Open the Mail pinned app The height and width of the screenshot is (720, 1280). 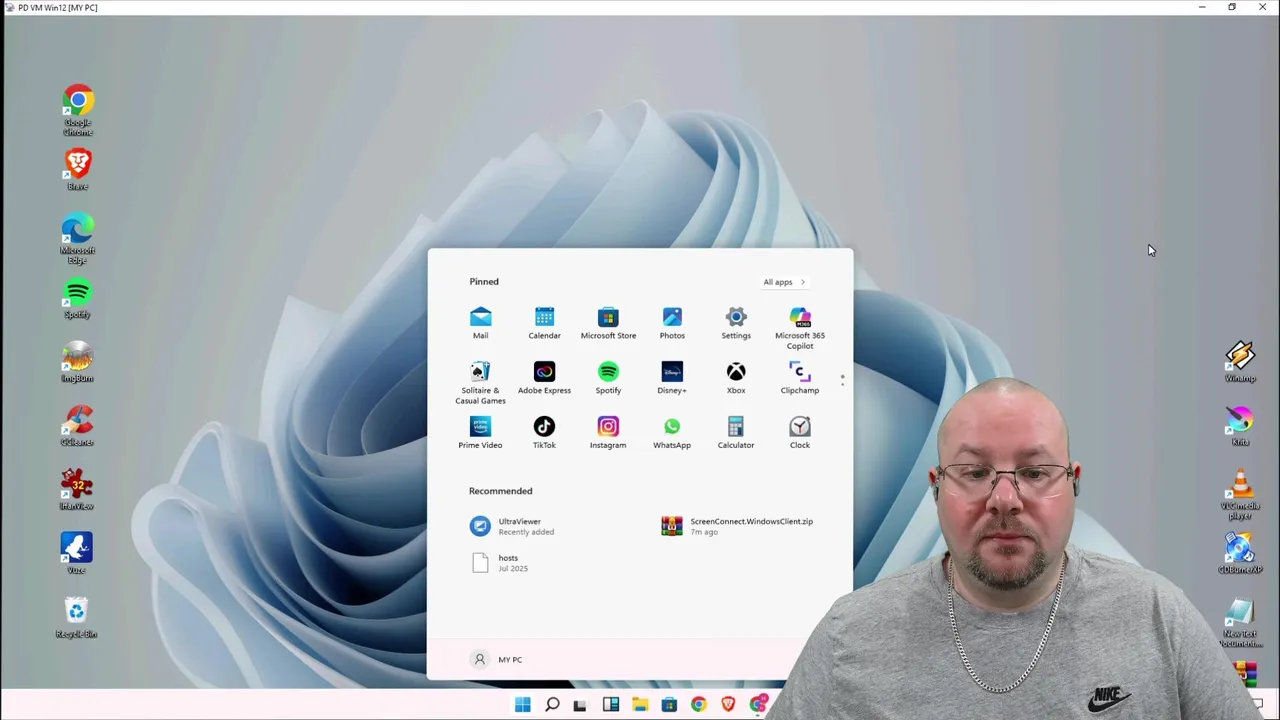pos(480,323)
